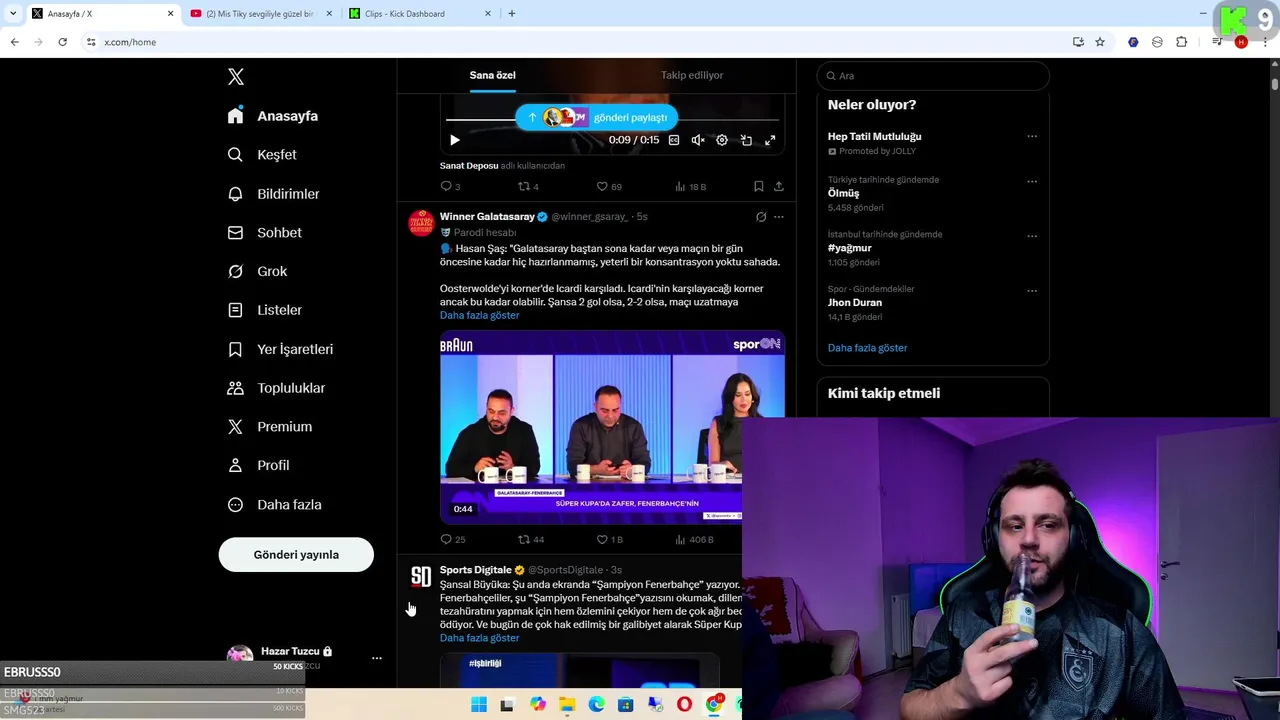This screenshot has height=720, width=1280.
Task: View analytics showing 18 B views
Action: tap(690, 187)
